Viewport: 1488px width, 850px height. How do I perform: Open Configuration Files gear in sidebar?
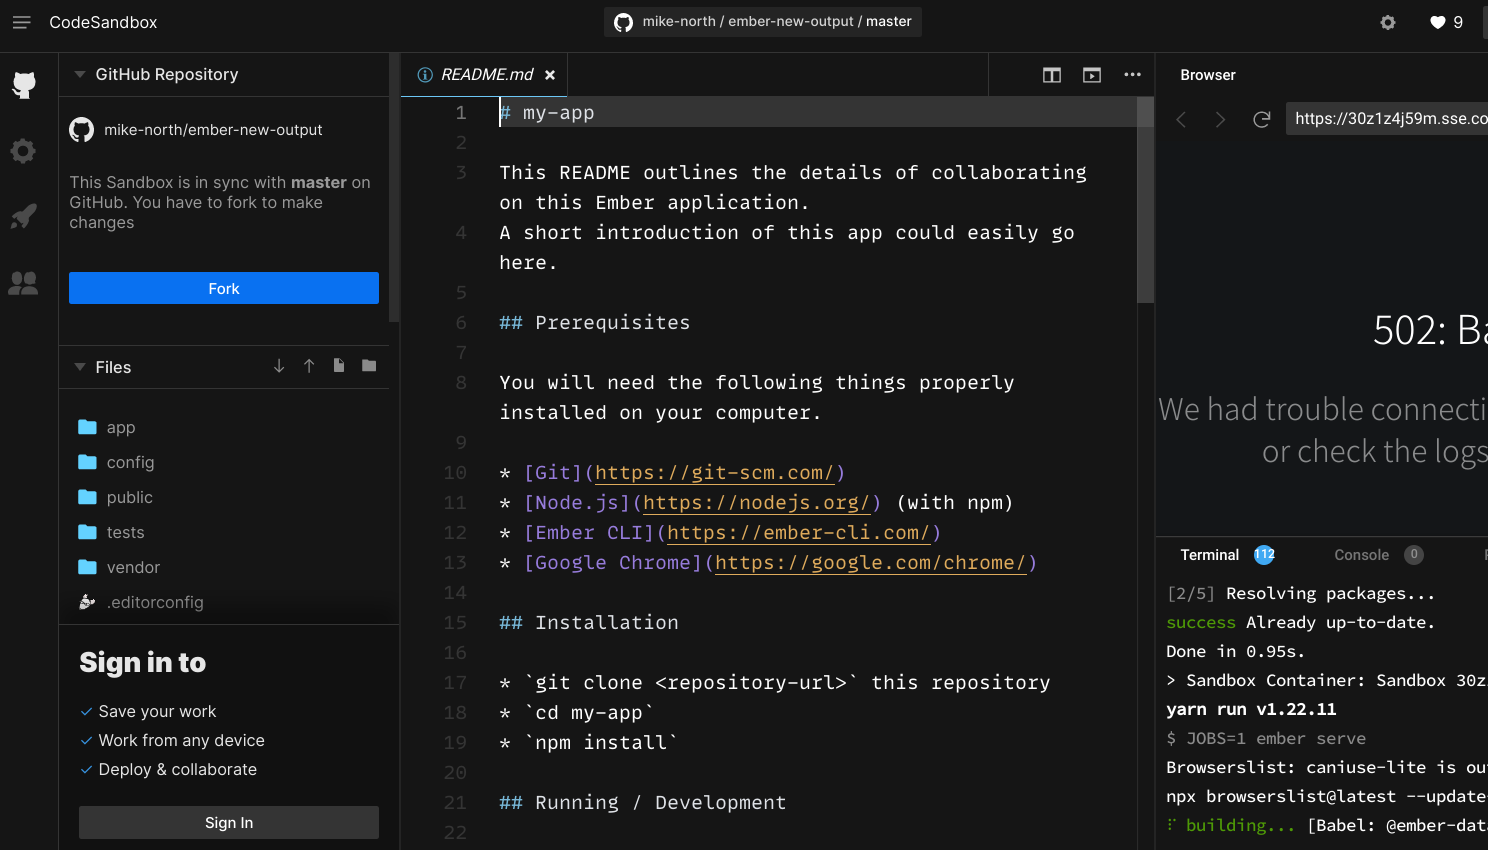(x=24, y=151)
